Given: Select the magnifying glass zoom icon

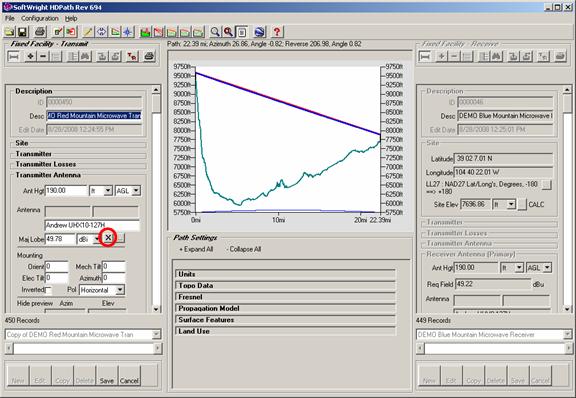Looking at the screenshot, I should pyautogui.click(x=215, y=32).
